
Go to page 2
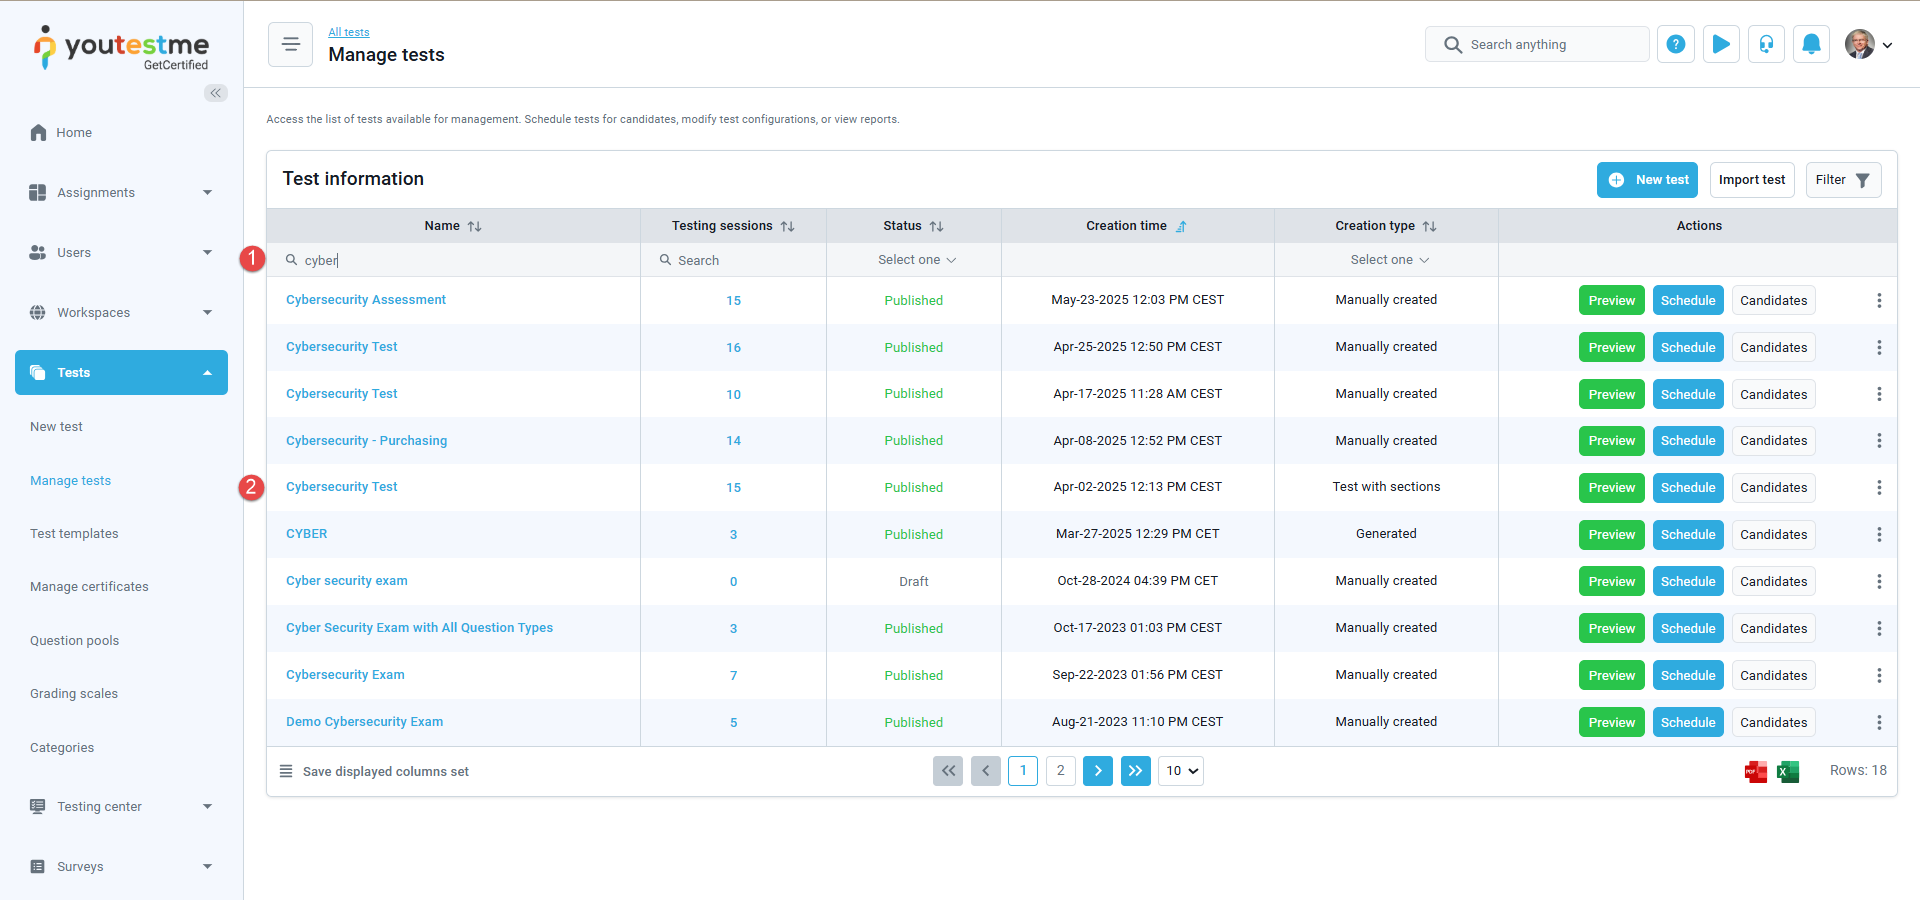pyautogui.click(x=1060, y=771)
